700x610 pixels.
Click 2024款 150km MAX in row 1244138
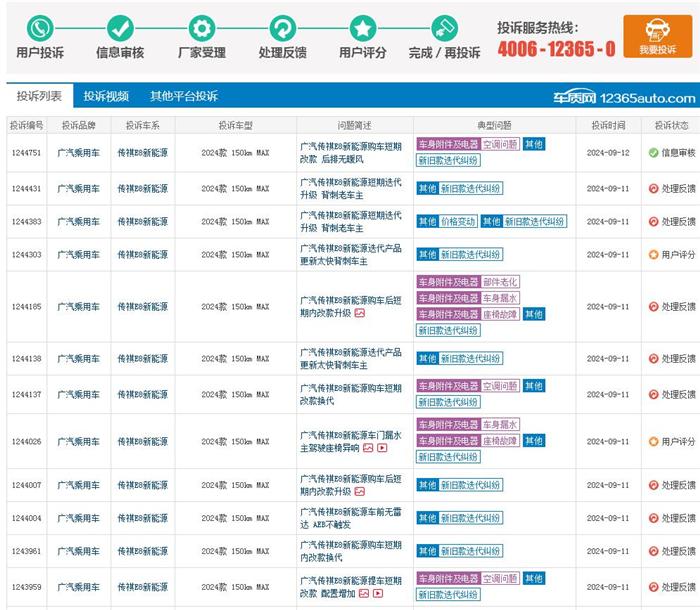pos(235,358)
